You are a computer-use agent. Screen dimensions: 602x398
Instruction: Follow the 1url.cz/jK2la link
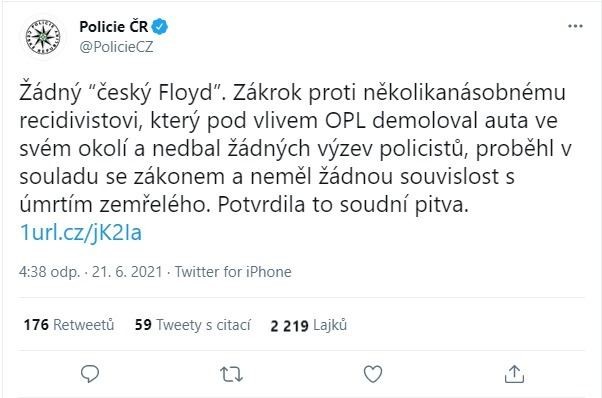point(81,232)
